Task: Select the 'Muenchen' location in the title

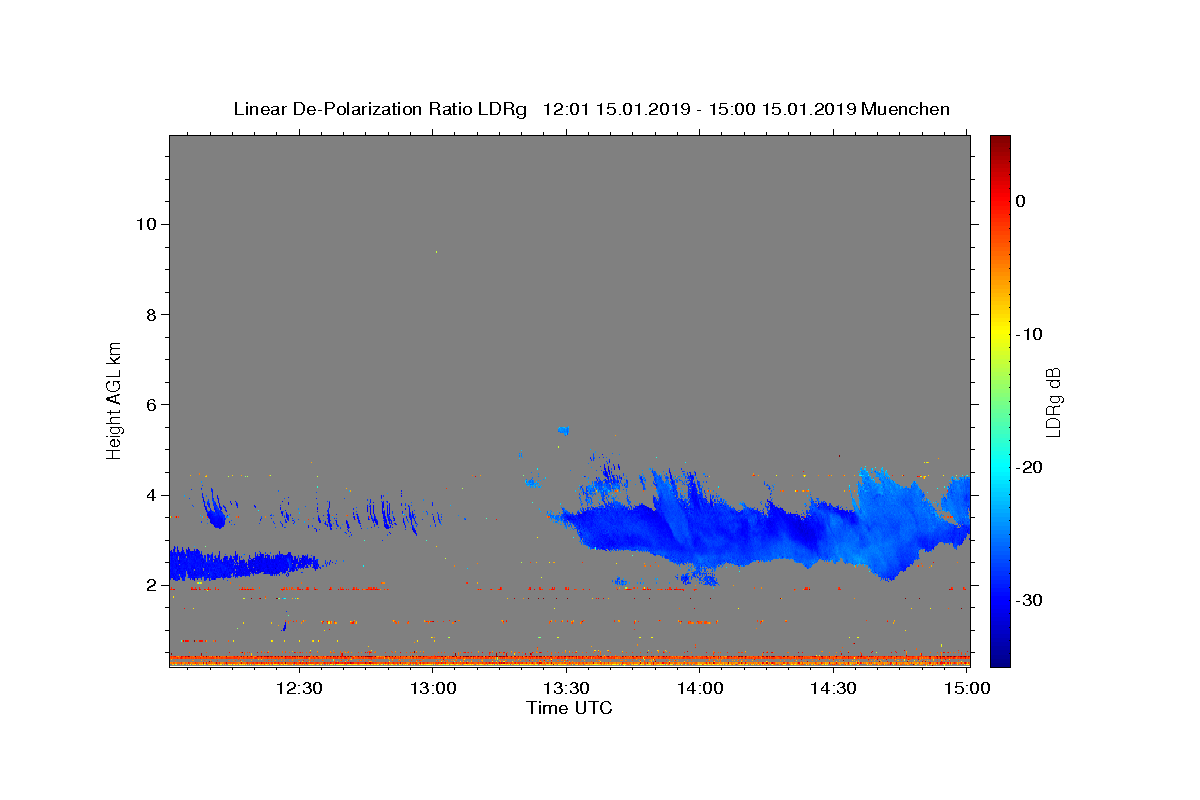Action: click(x=906, y=109)
